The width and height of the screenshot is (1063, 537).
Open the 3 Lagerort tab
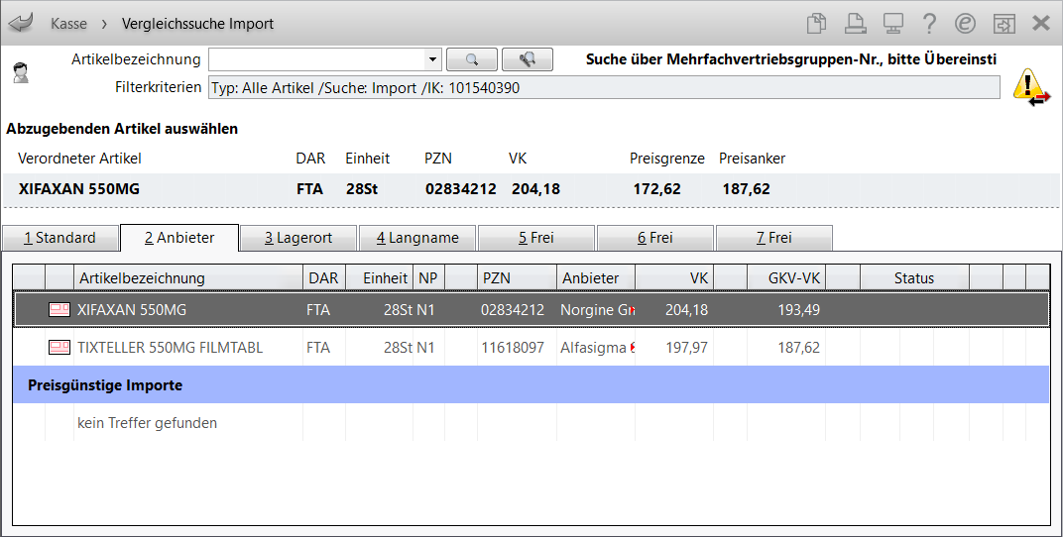(298, 238)
